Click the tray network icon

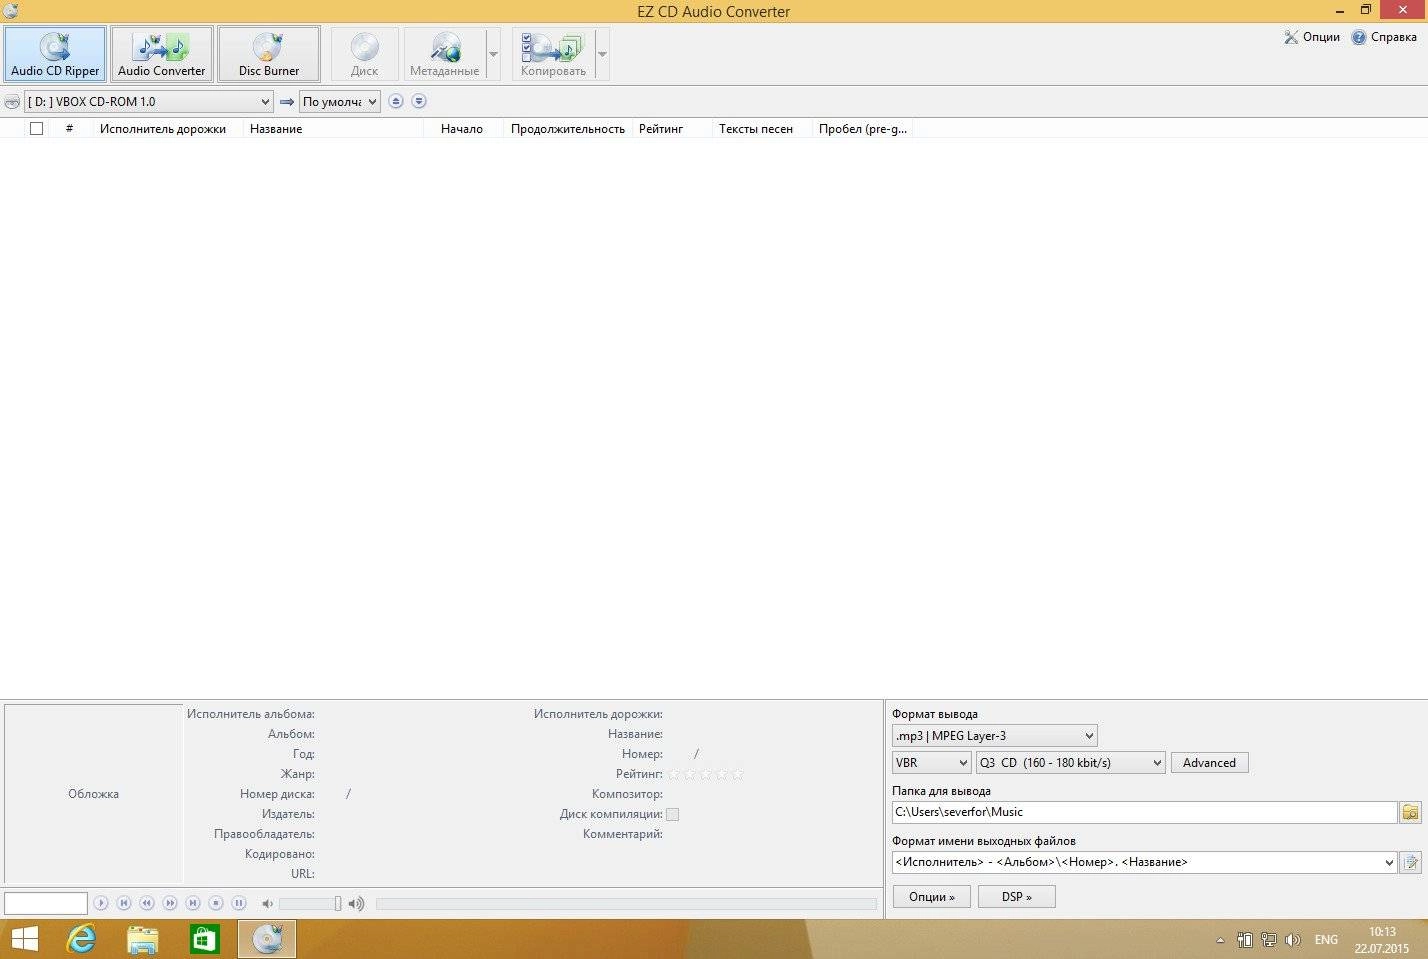[1269, 940]
